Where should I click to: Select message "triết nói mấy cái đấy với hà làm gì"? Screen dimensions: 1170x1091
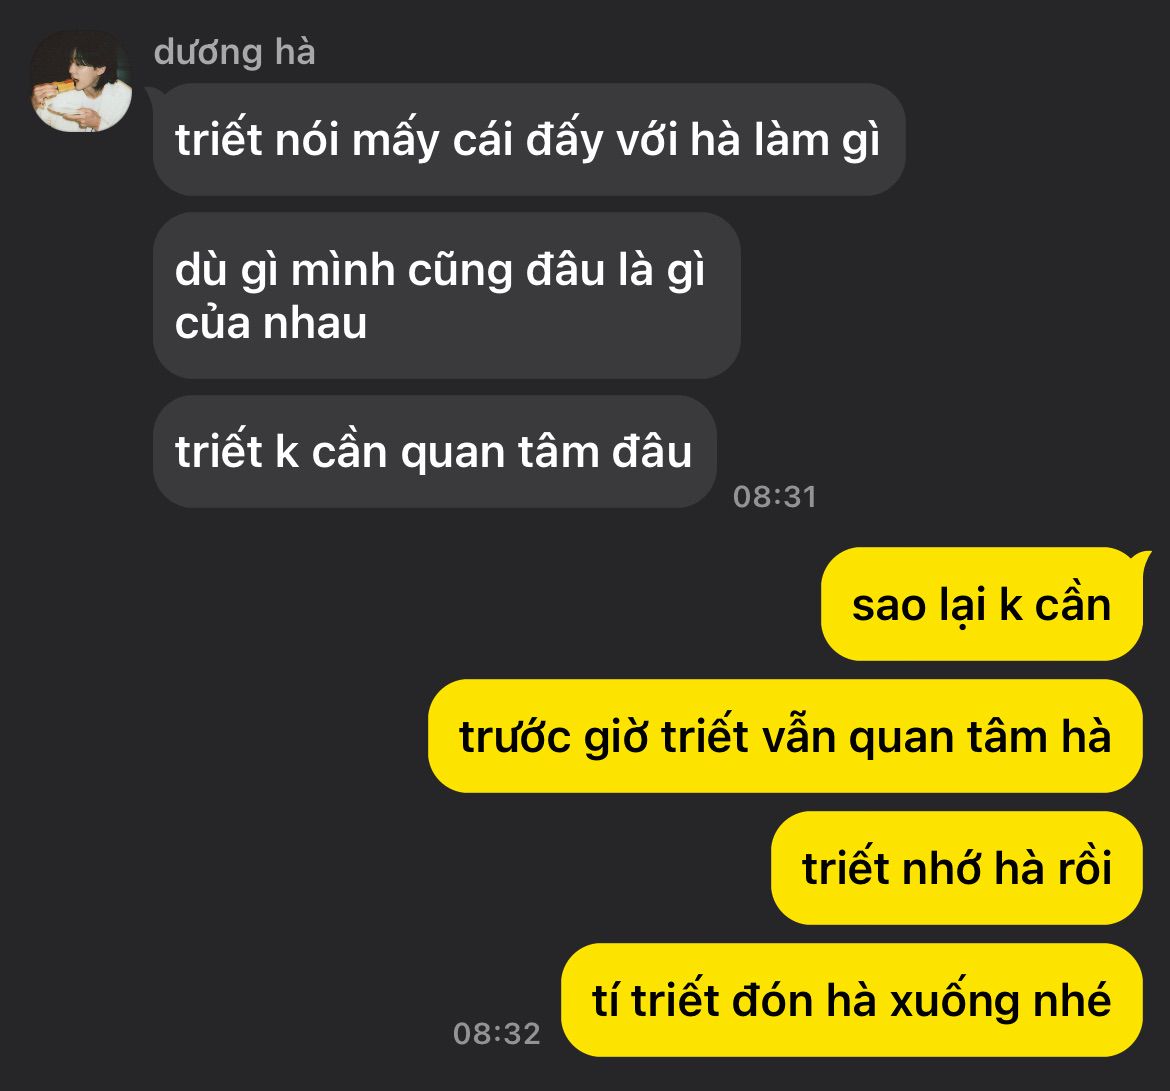pyautogui.click(x=528, y=140)
